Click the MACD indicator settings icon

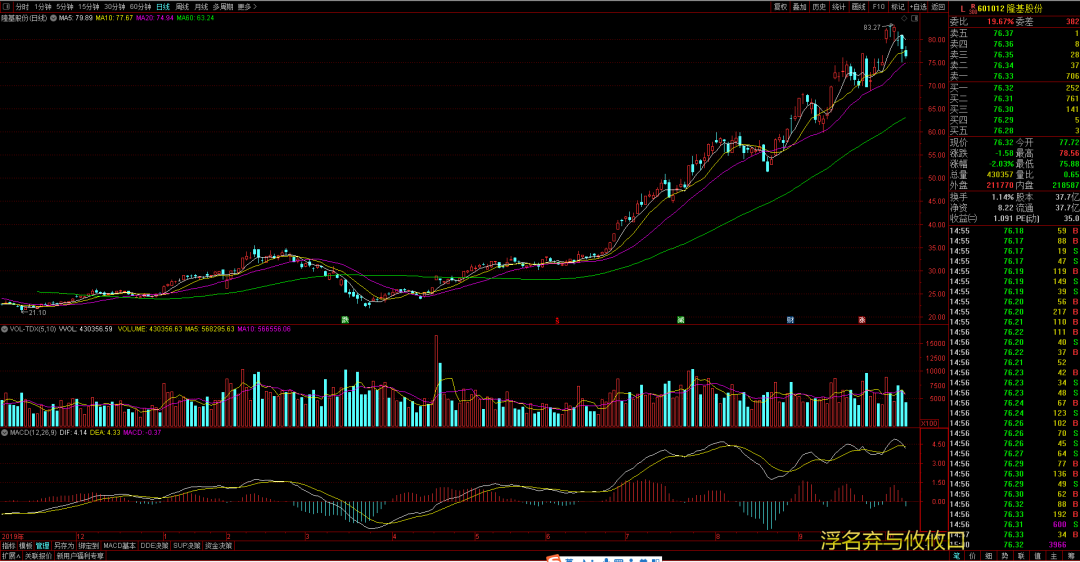4,433
